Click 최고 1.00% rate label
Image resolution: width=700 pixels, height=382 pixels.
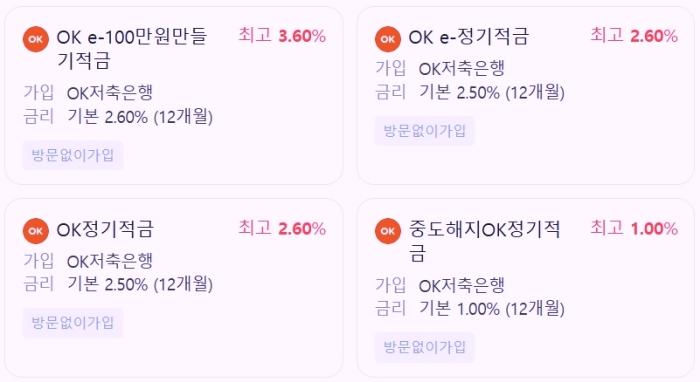[x=634, y=228]
